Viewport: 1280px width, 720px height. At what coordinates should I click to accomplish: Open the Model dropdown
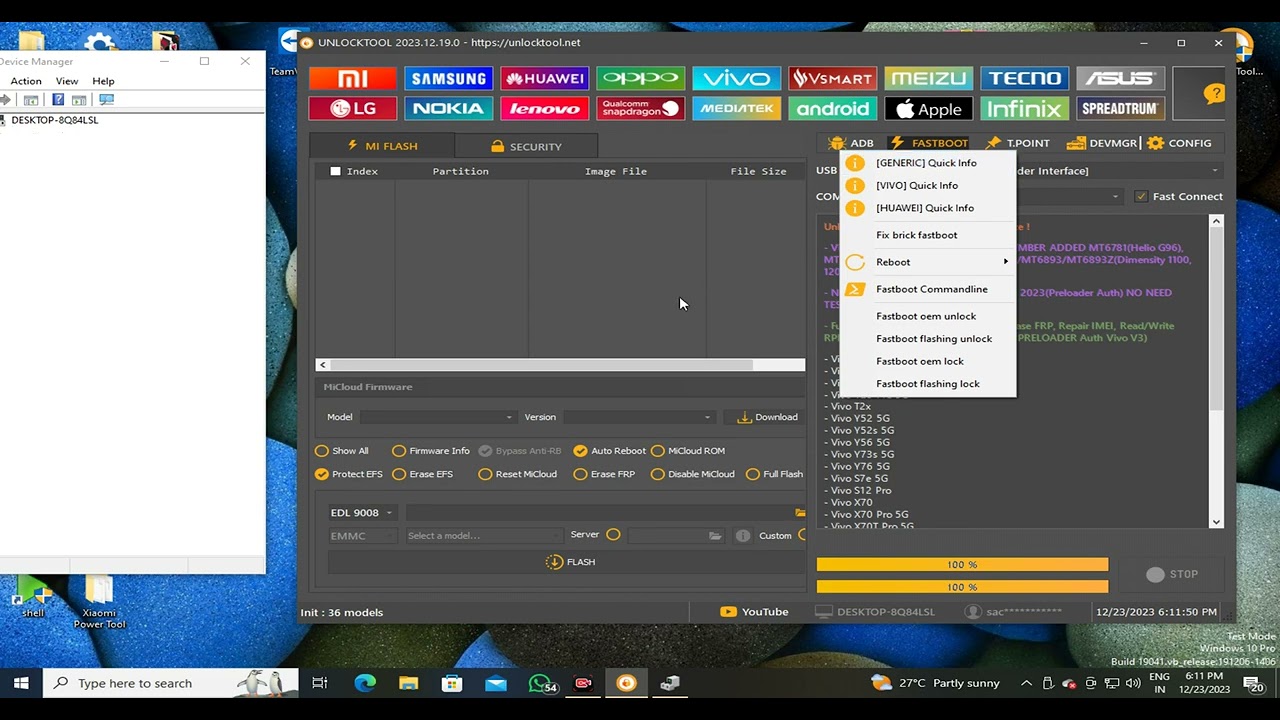[x=438, y=417]
